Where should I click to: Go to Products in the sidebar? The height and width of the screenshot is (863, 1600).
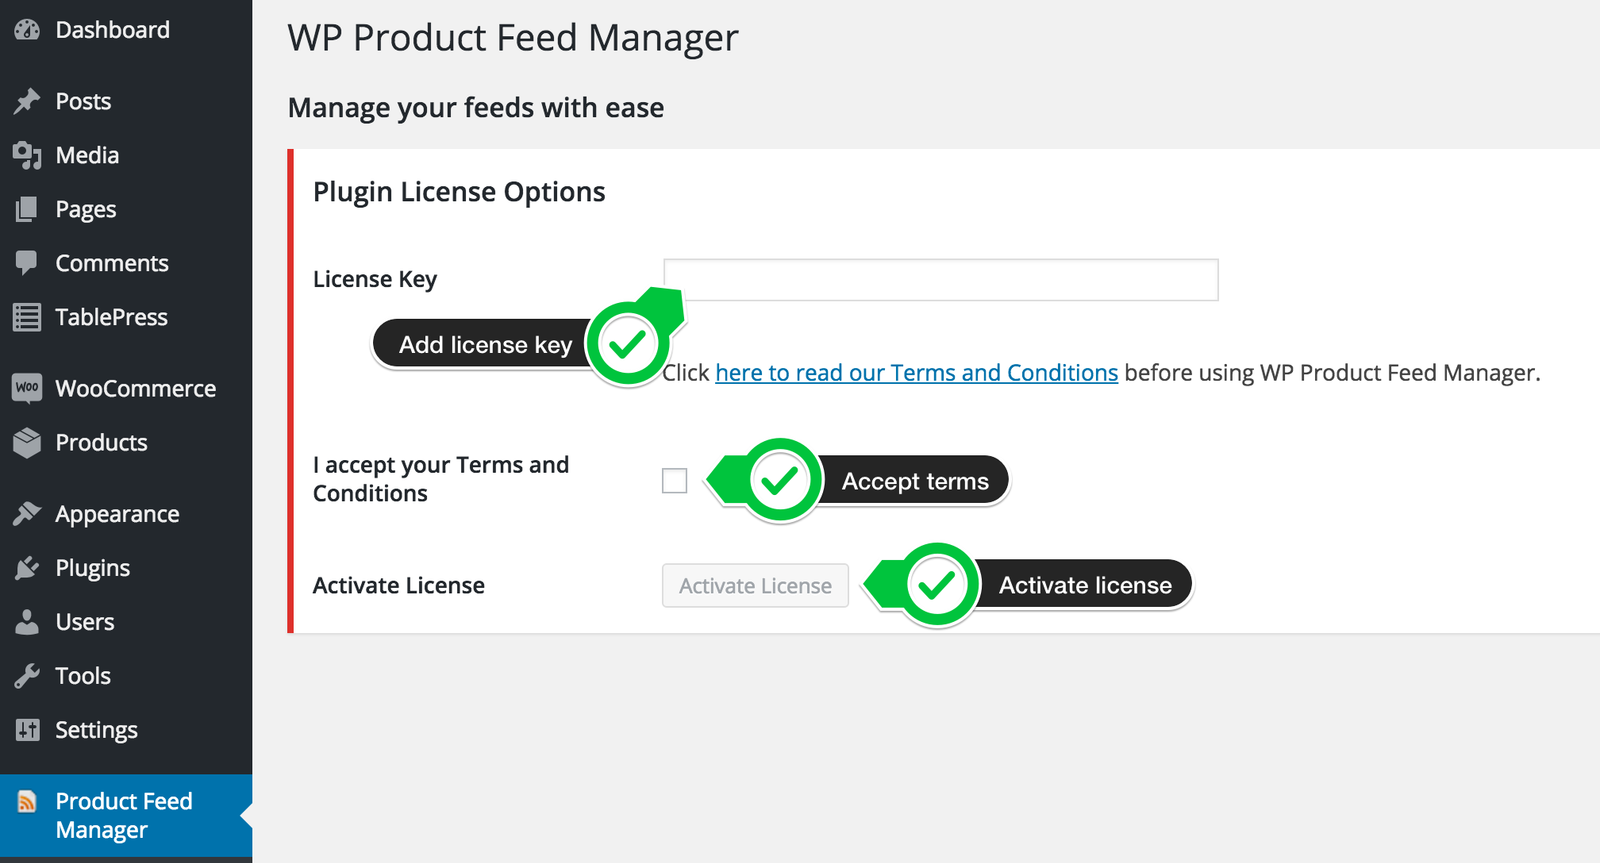point(126,442)
